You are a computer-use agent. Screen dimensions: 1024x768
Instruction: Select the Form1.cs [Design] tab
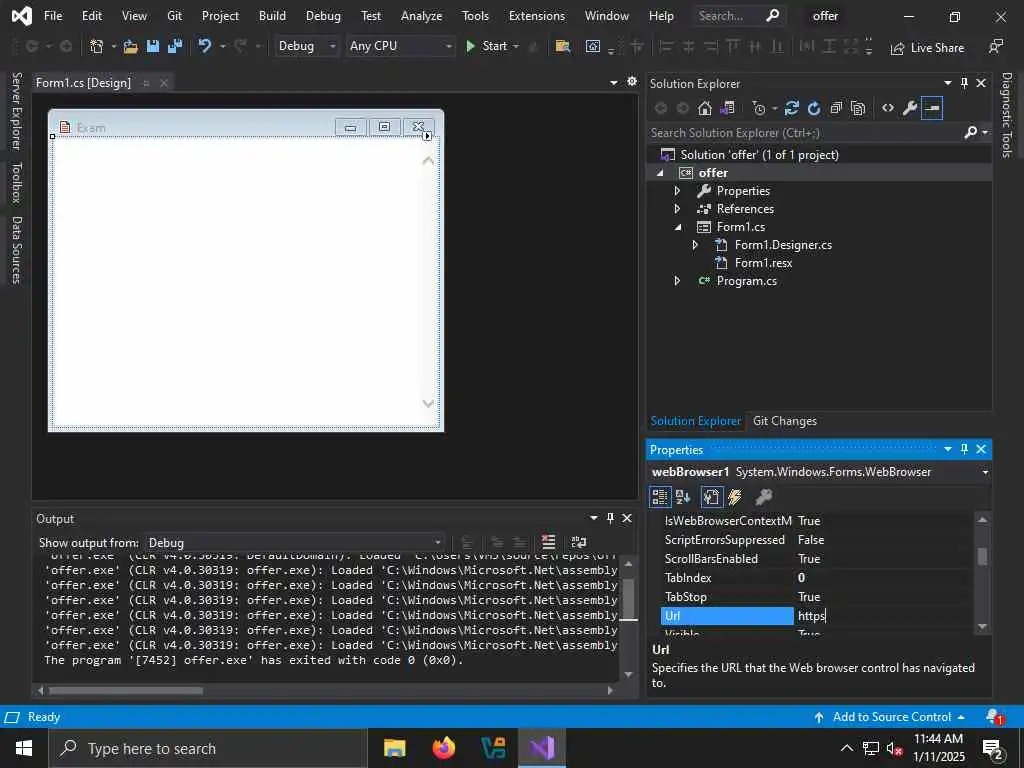click(x=83, y=83)
